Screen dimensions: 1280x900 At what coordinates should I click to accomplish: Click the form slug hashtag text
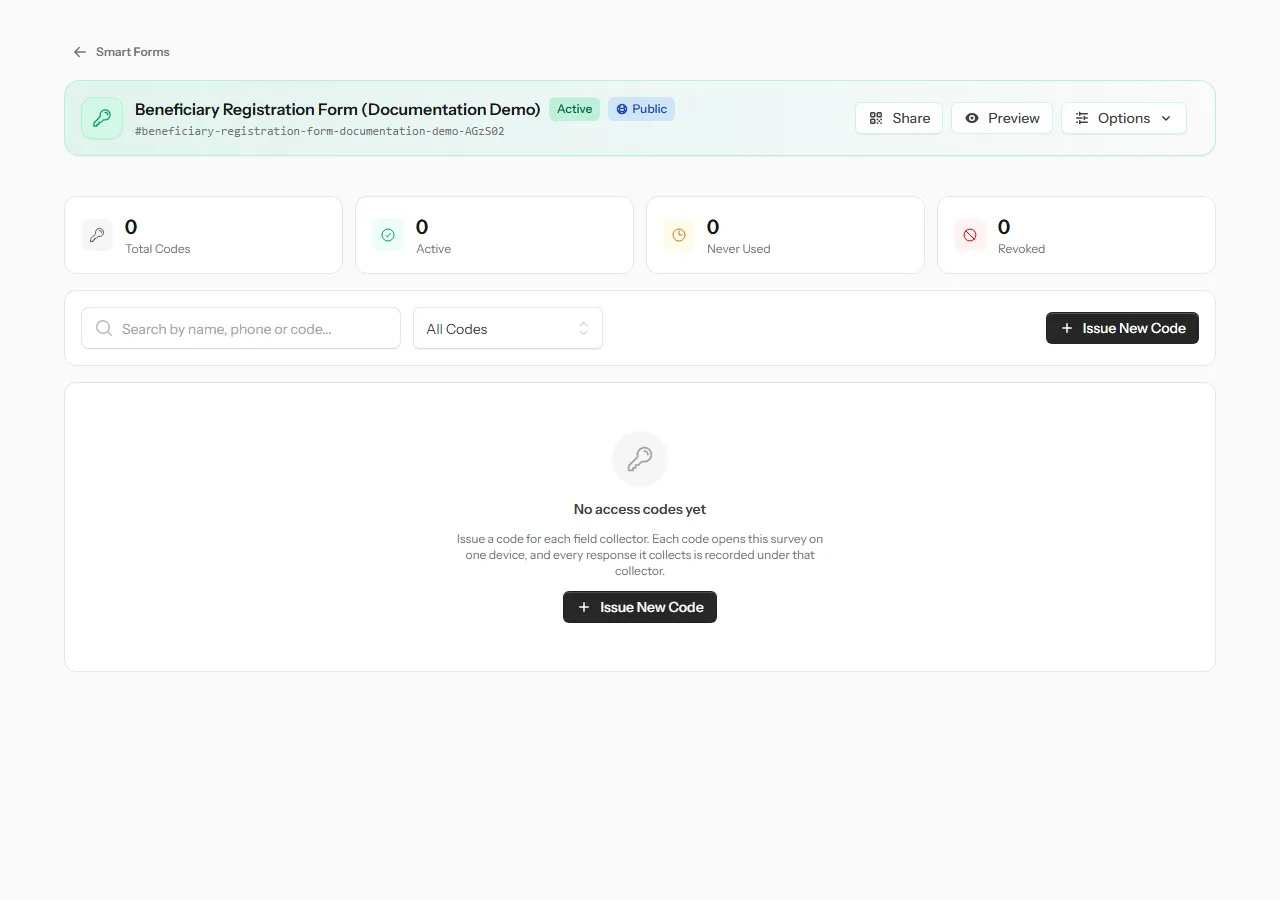[x=319, y=131]
